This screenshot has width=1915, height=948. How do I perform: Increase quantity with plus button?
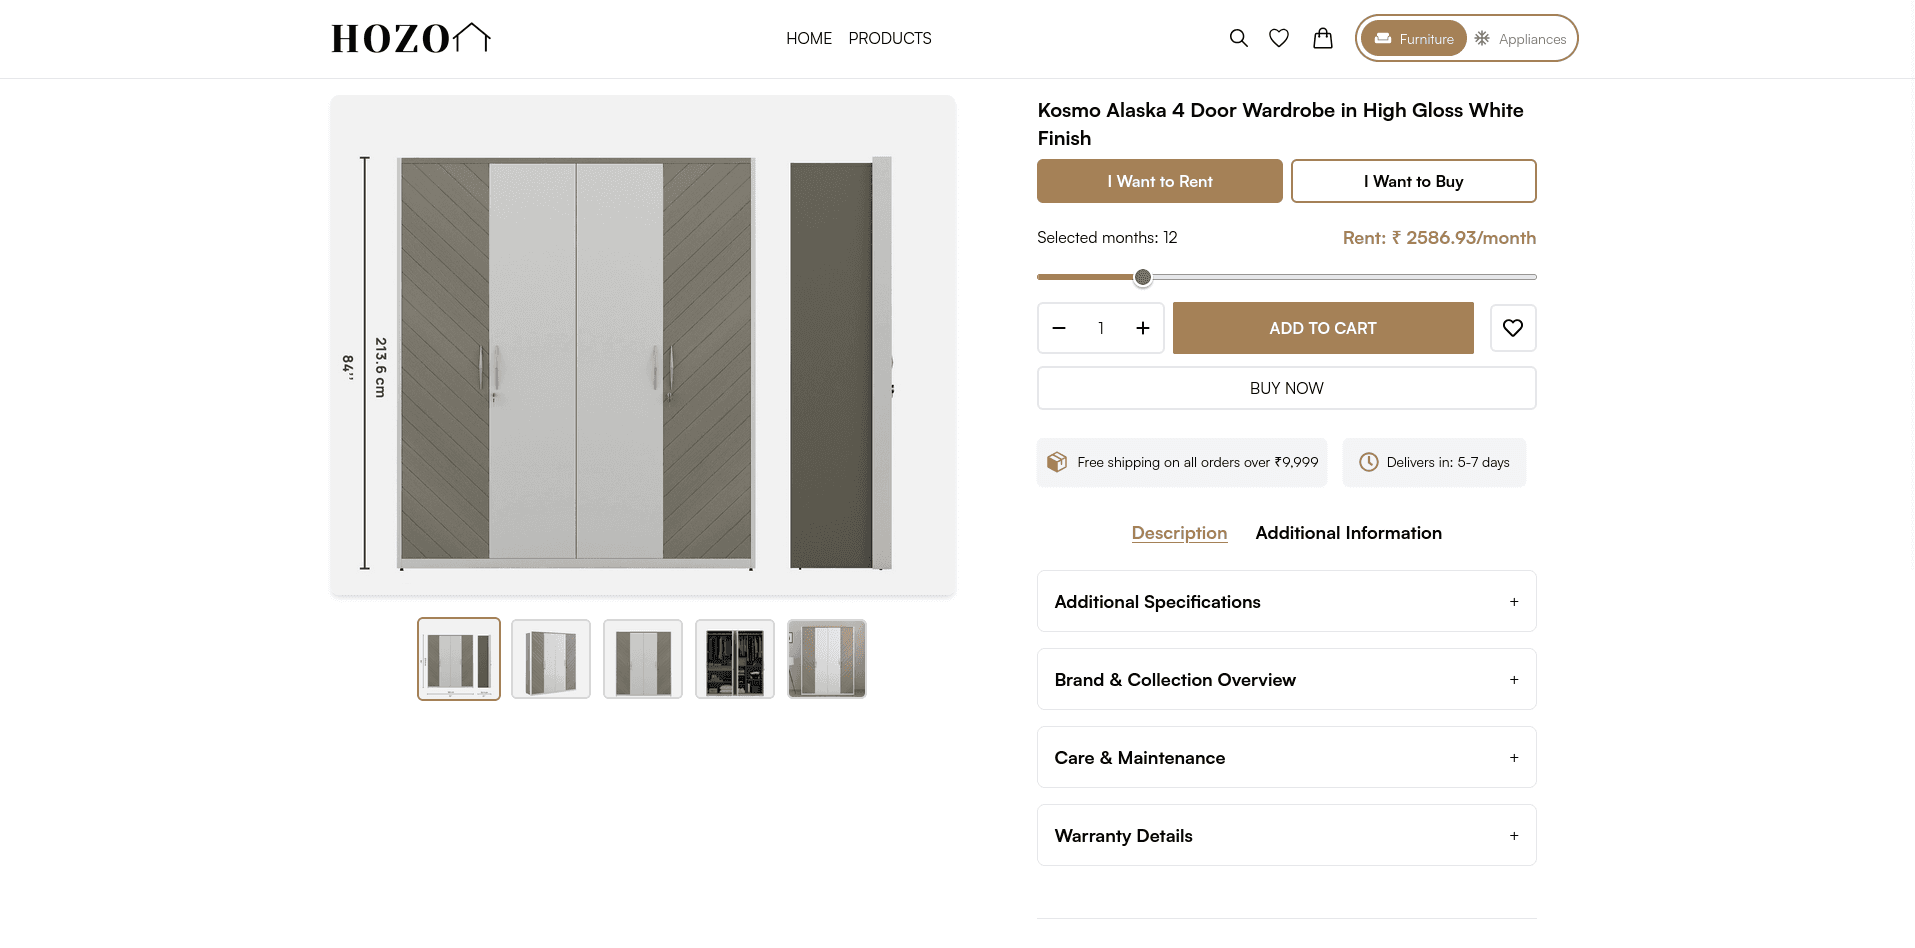pyautogui.click(x=1143, y=328)
